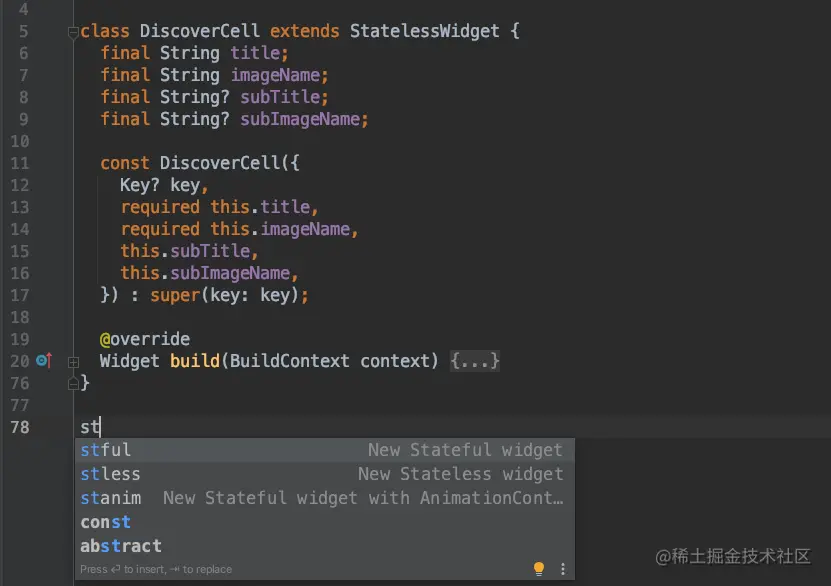Choose the abstract keyword suggestion
This screenshot has width=831, height=586.
click(120, 546)
